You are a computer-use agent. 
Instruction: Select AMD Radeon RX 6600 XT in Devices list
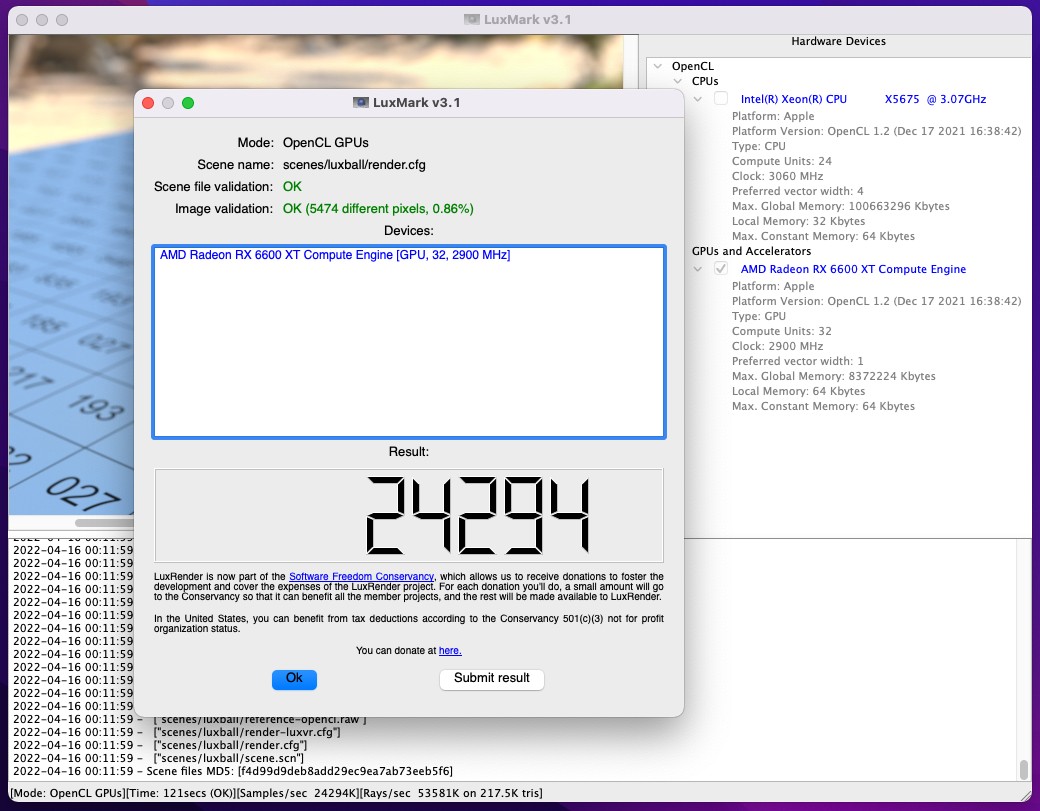click(x=335, y=255)
